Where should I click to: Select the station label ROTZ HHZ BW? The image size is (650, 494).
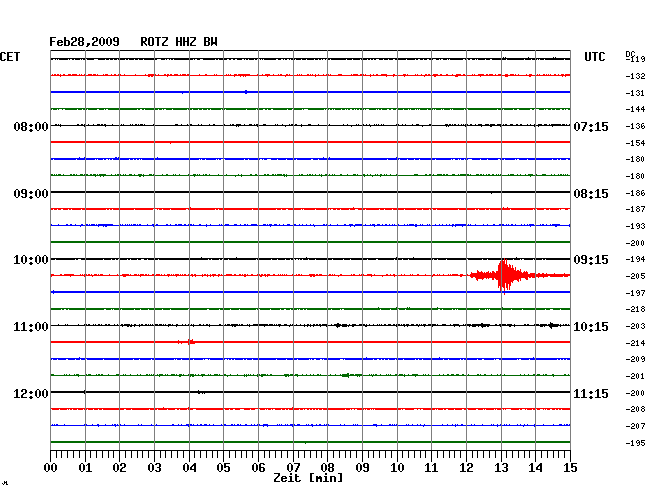tap(179, 42)
